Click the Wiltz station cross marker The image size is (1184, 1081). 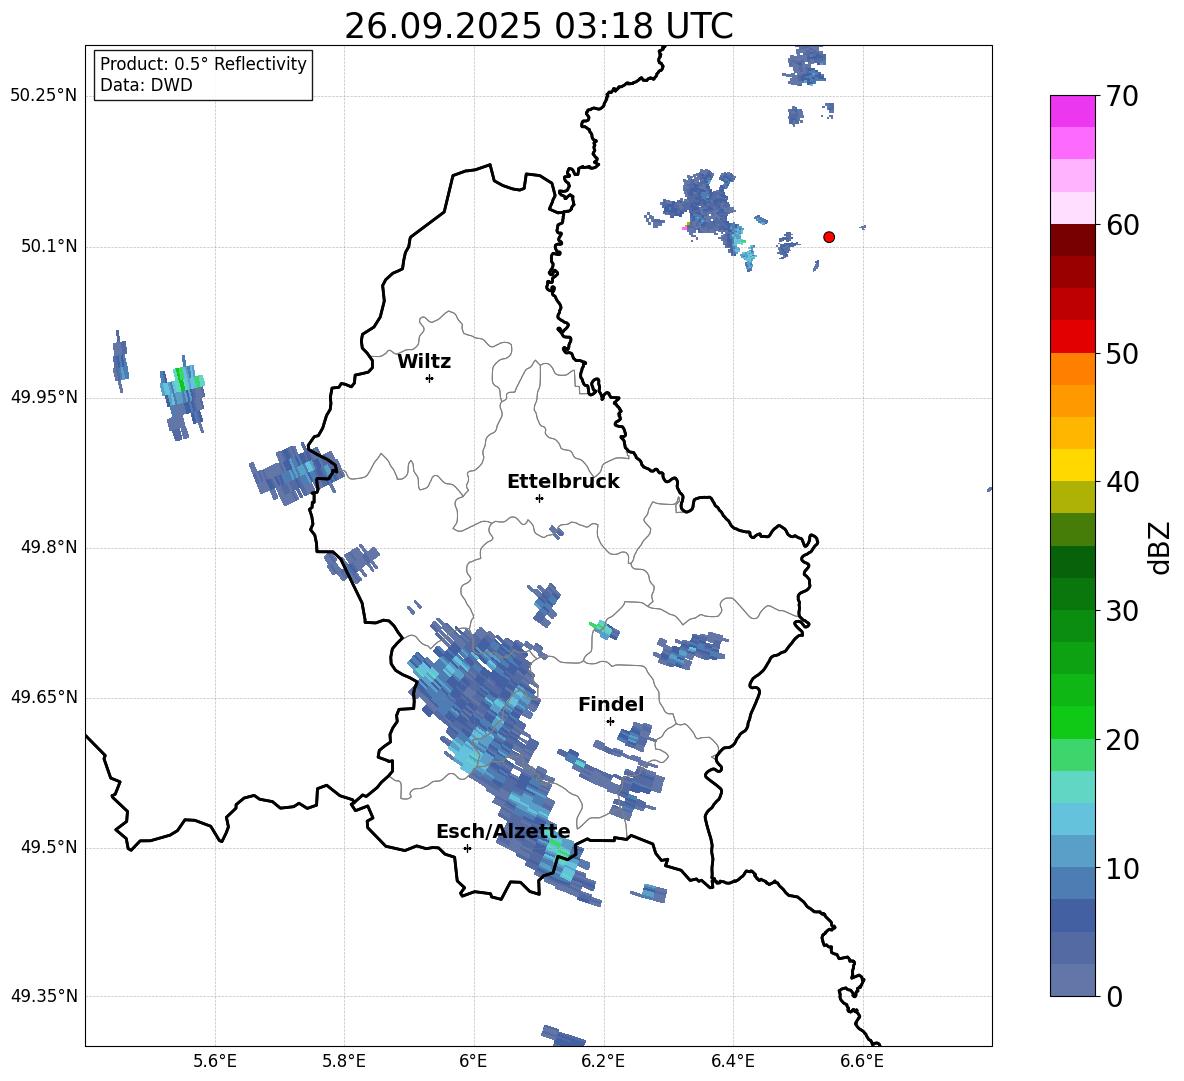tap(430, 378)
